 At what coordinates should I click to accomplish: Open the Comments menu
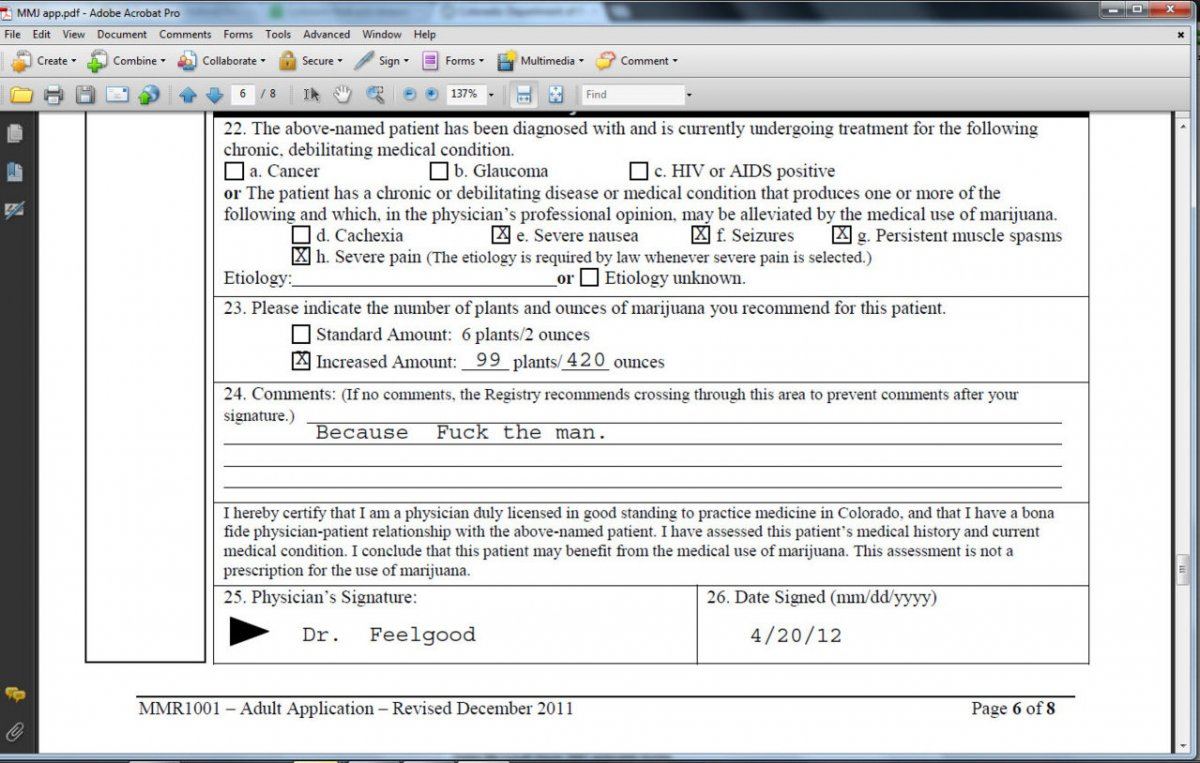[x=185, y=34]
